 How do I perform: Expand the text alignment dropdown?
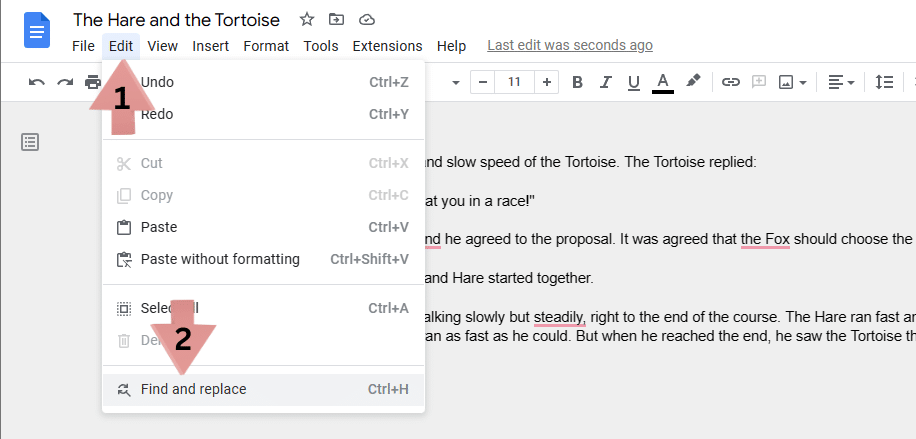tap(842, 82)
